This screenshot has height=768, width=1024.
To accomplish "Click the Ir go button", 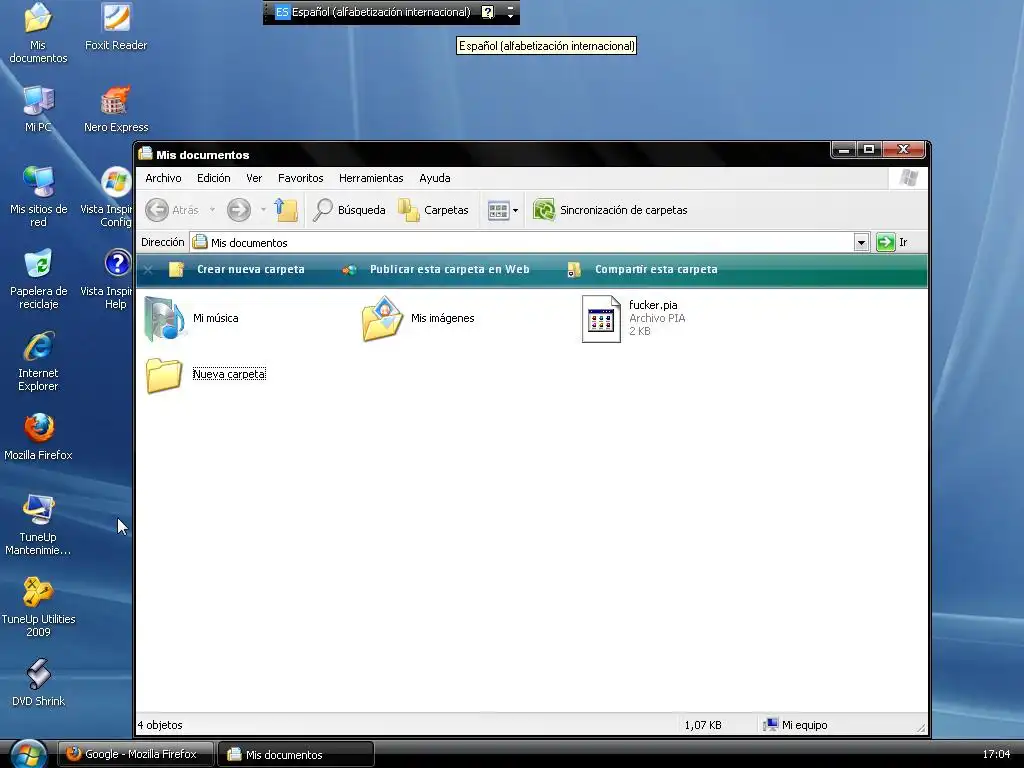I will coord(892,242).
